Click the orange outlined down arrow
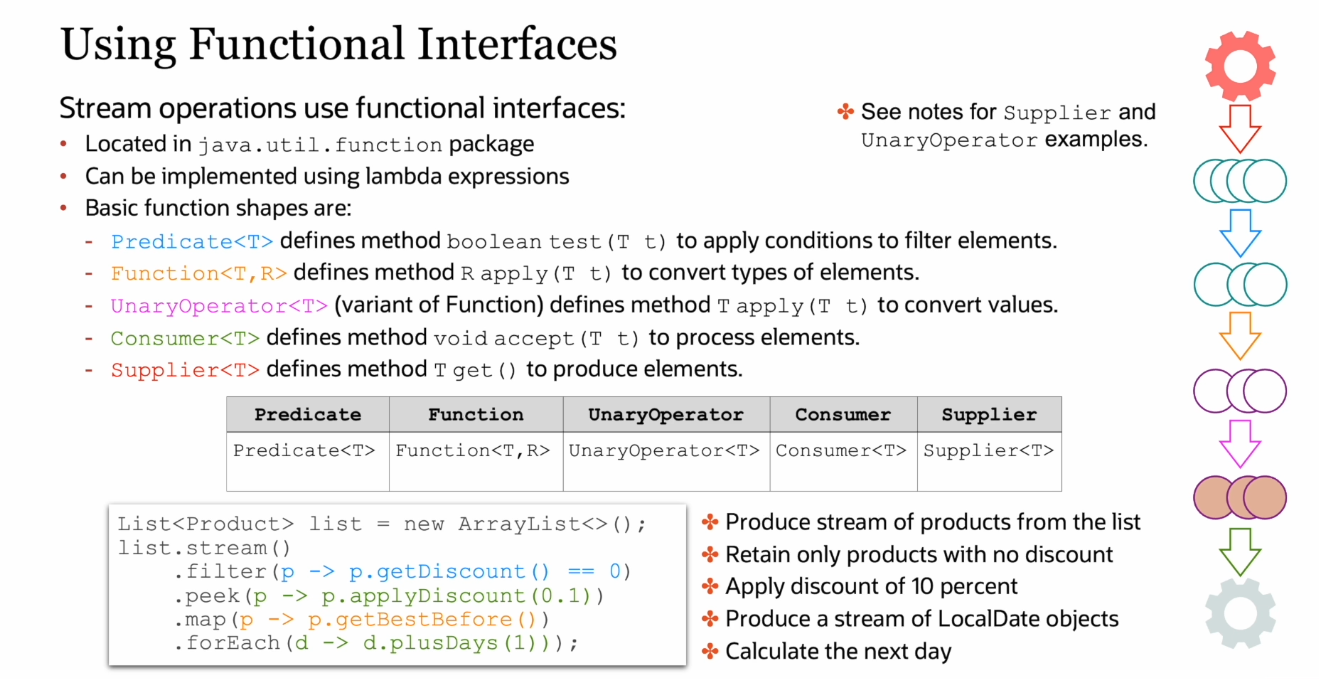The image size is (1319, 679). pyautogui.click(x=1240, y=336)
